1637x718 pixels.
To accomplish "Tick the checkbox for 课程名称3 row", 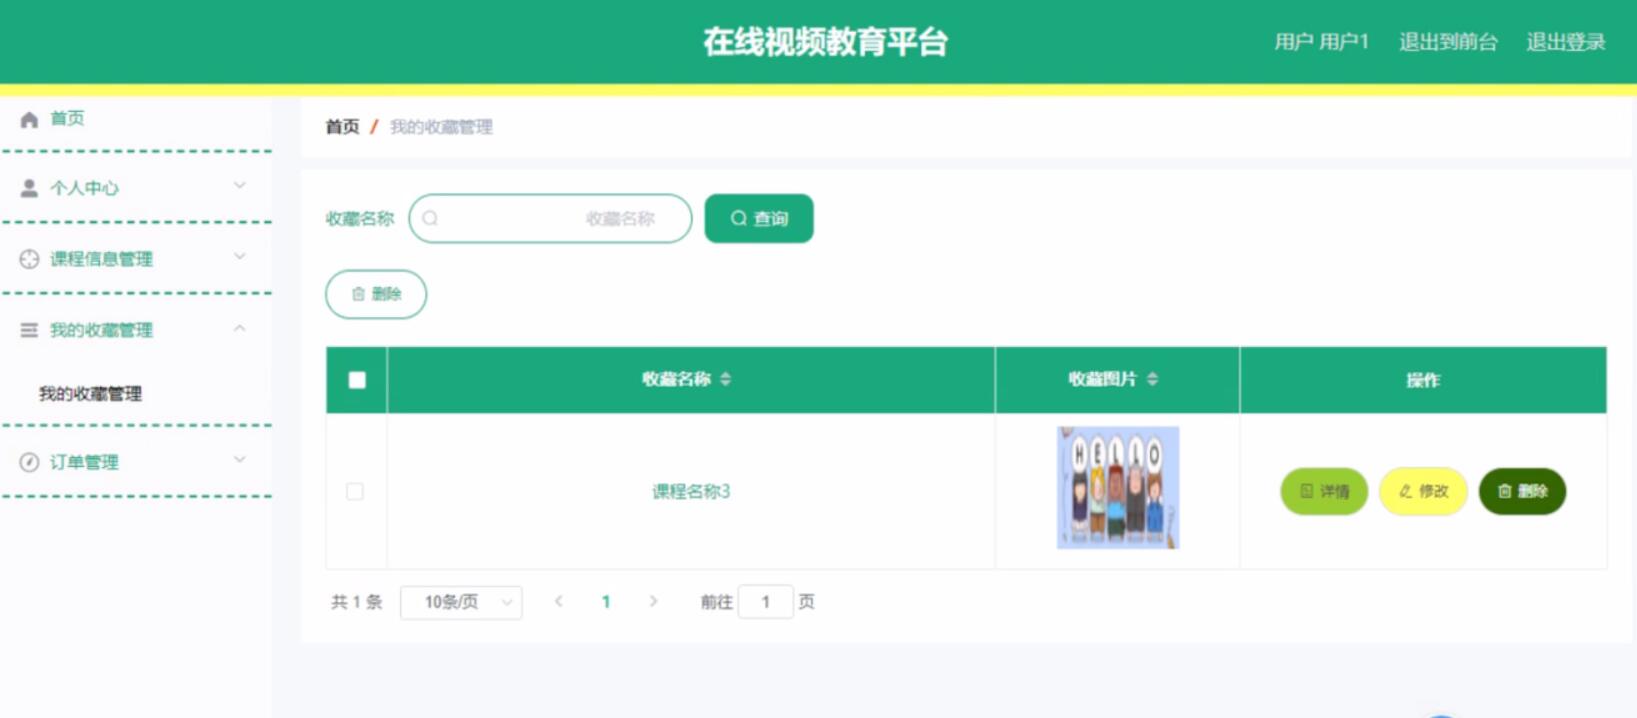I will tap(355, 491).
